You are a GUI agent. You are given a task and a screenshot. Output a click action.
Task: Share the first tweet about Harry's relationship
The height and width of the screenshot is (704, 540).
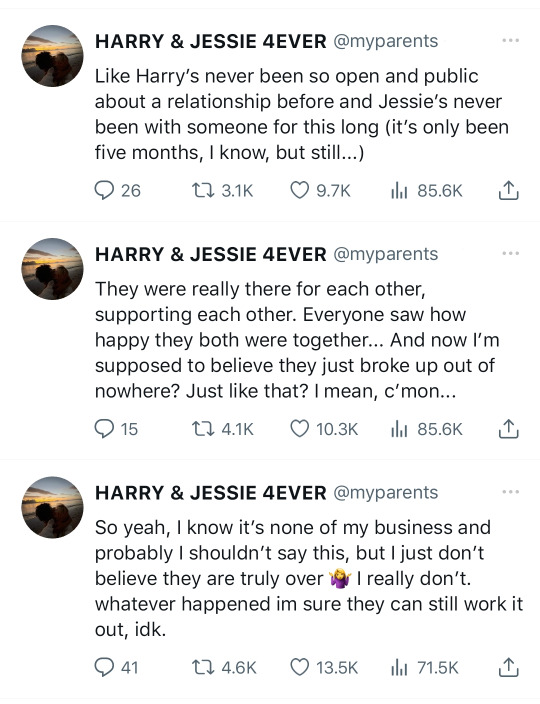click(508, 190)
